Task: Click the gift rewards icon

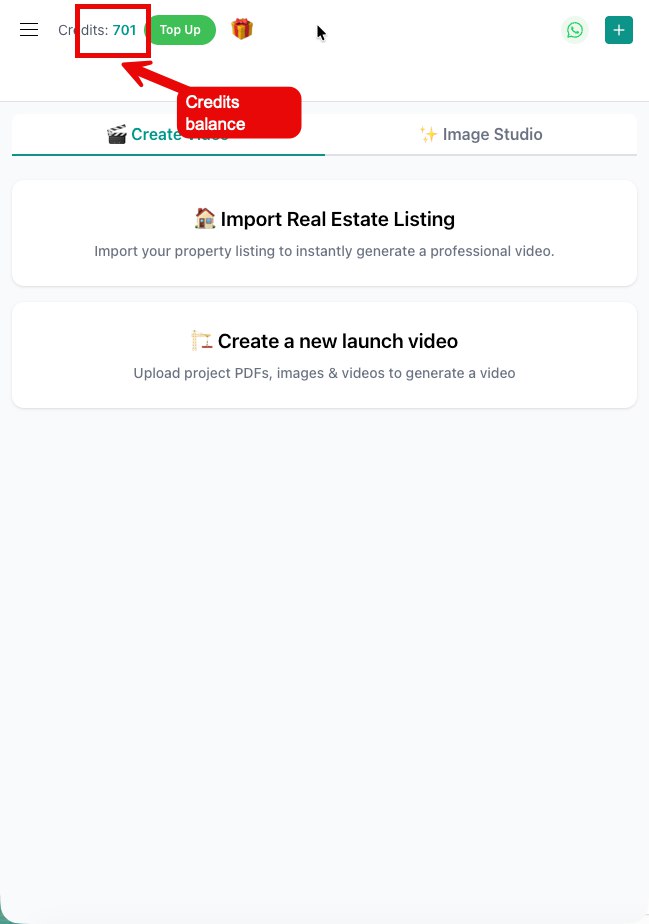Action: pos(241,28)
